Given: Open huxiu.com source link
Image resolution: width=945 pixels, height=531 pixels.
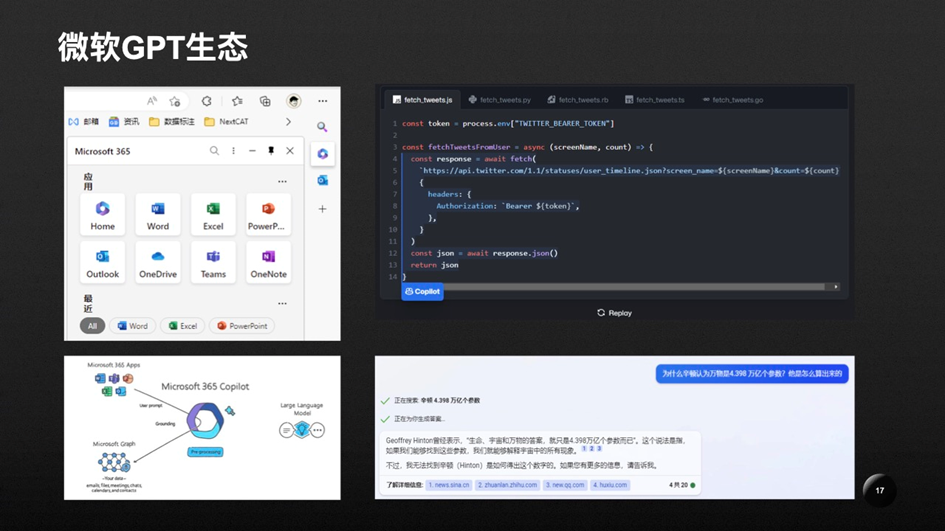Looking at the screenshot, I should 610,485.
